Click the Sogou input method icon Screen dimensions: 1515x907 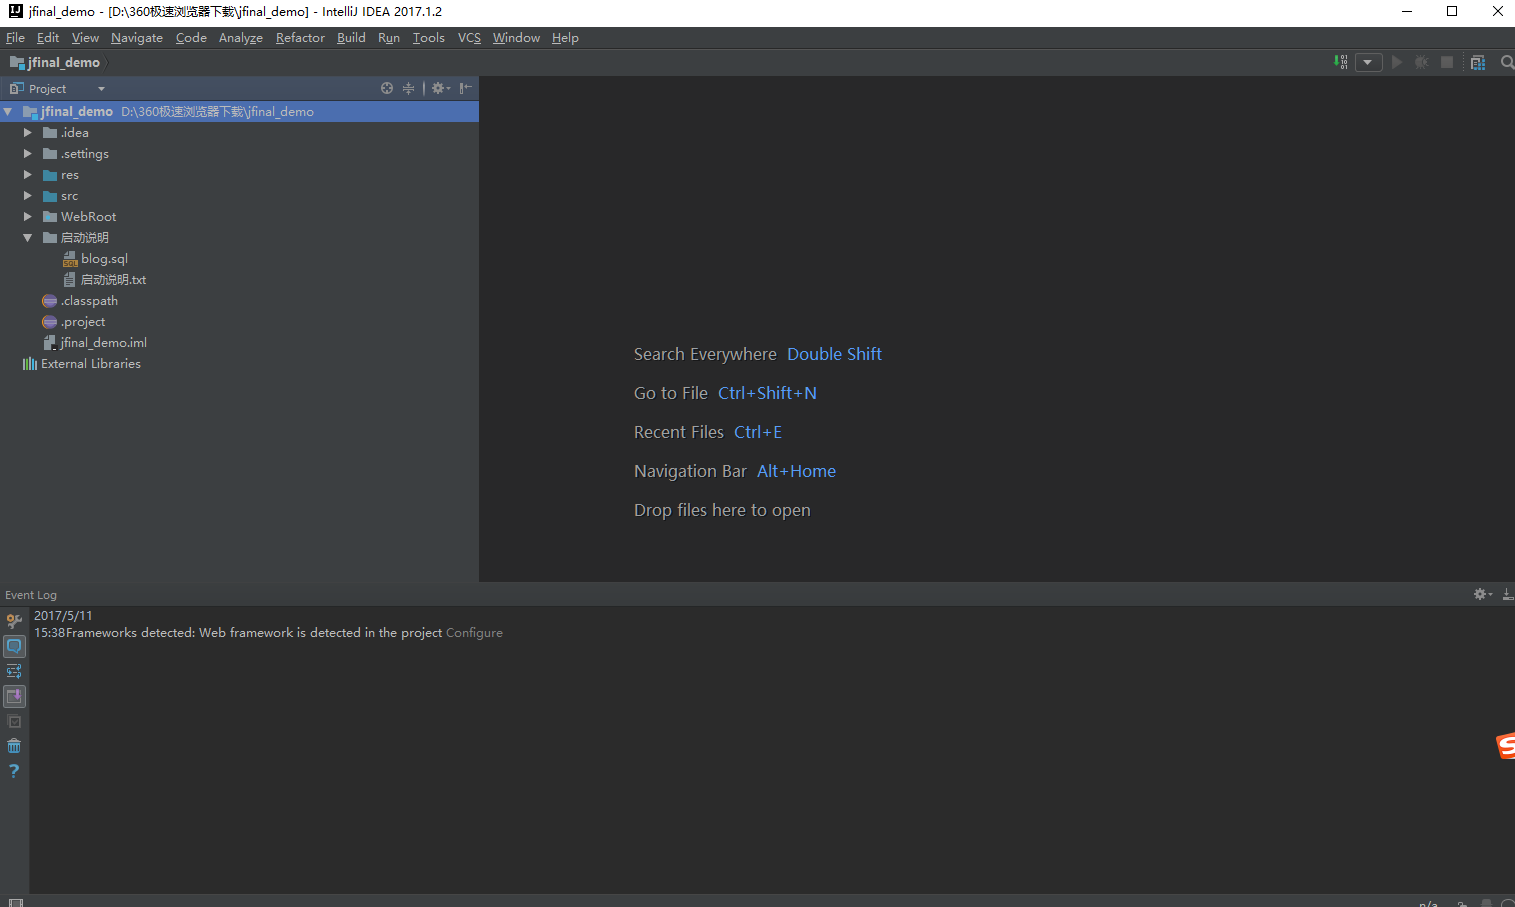tap(1505, 745)
